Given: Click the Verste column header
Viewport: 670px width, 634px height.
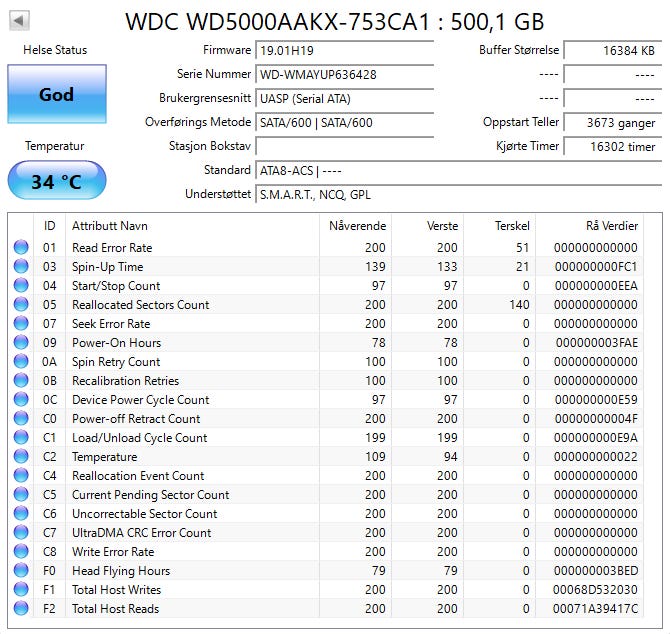Looking at the screenshot, I should click(428, 226).
